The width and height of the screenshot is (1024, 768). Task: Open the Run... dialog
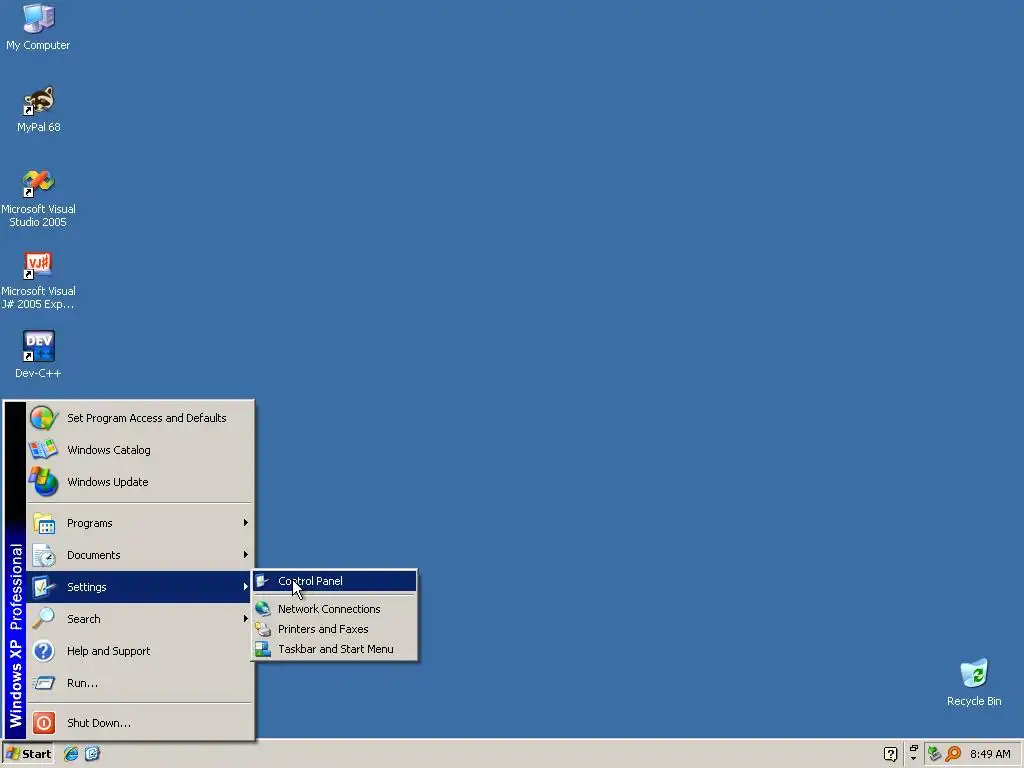pyautogui.click(x=140, y=683)
